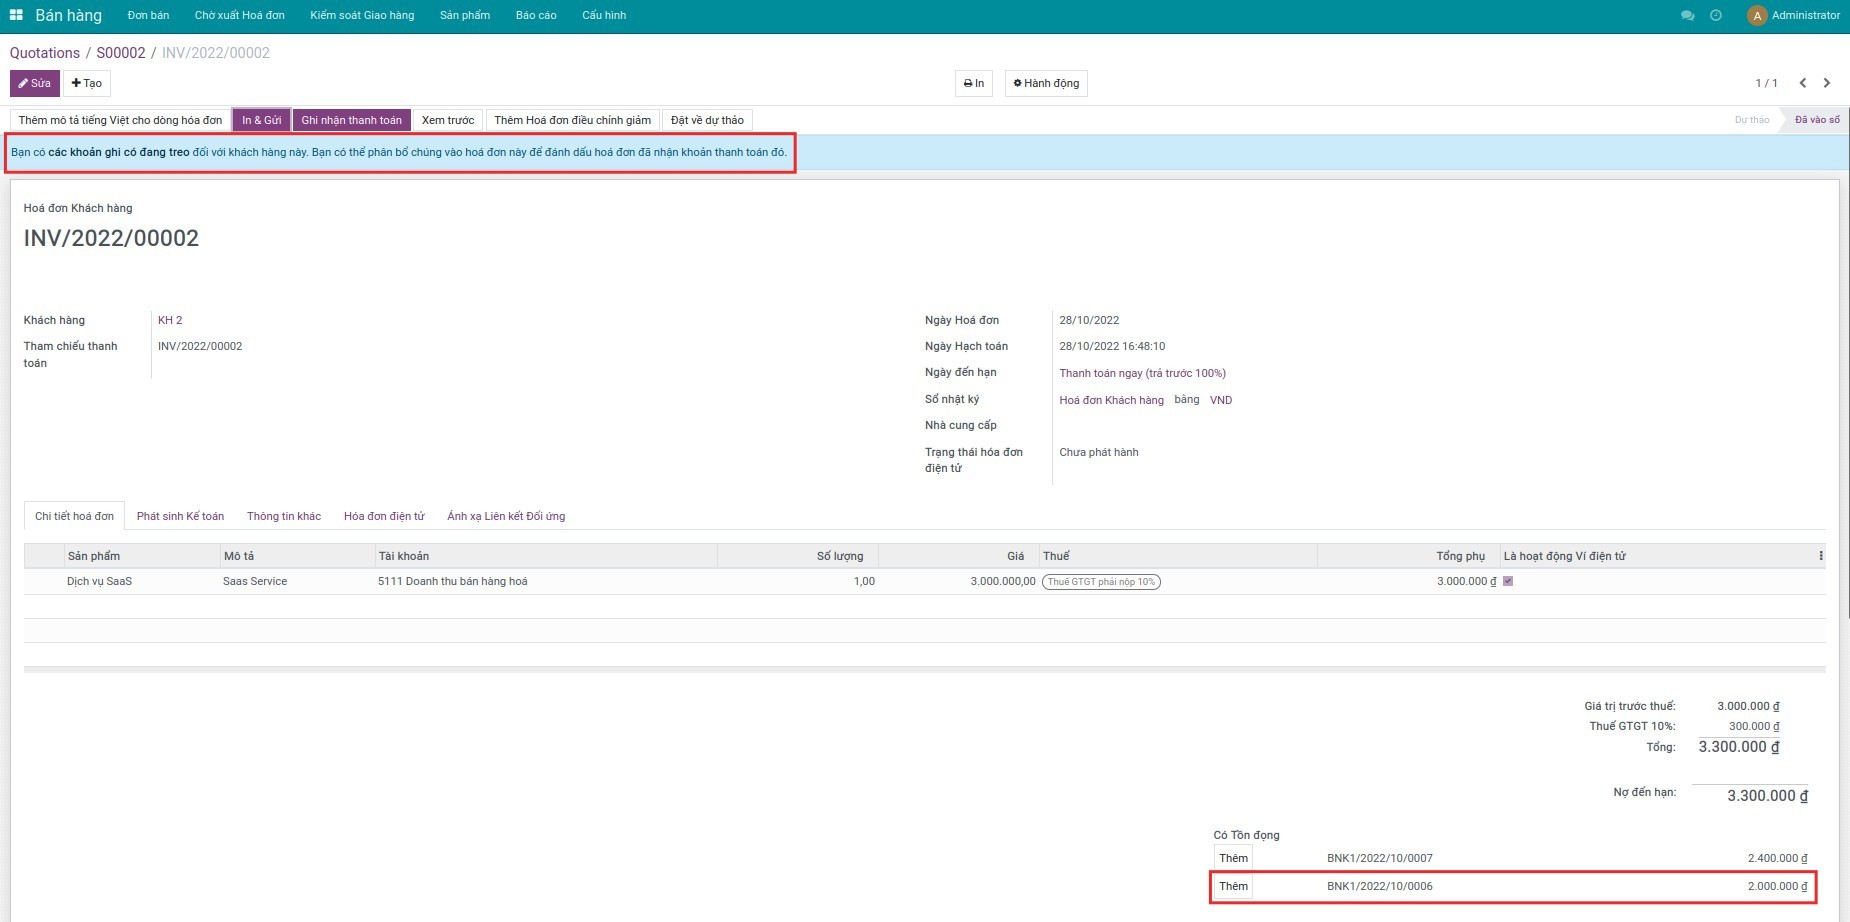
Task: Open table column options kebab icon
Action: [x=1820, y=556]
